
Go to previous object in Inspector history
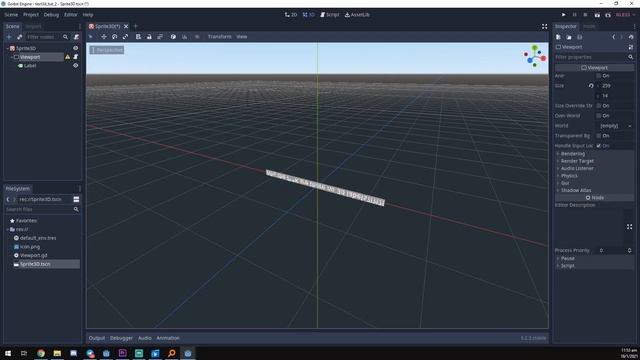(613, 37)
